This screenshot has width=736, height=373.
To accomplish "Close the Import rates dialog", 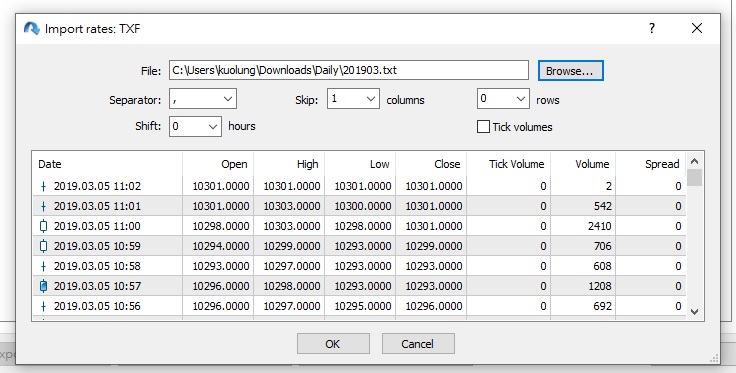I will tap(697, 28).
